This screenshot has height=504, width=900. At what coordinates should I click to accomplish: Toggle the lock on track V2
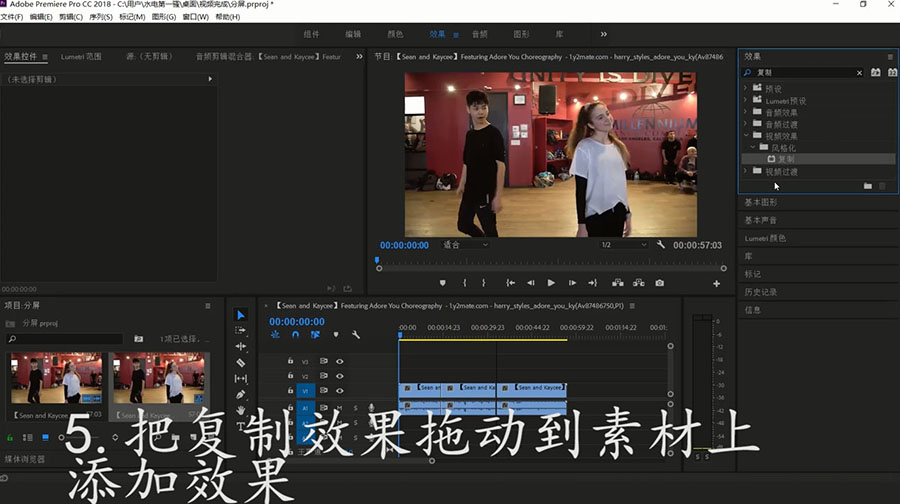click(290, 376)
